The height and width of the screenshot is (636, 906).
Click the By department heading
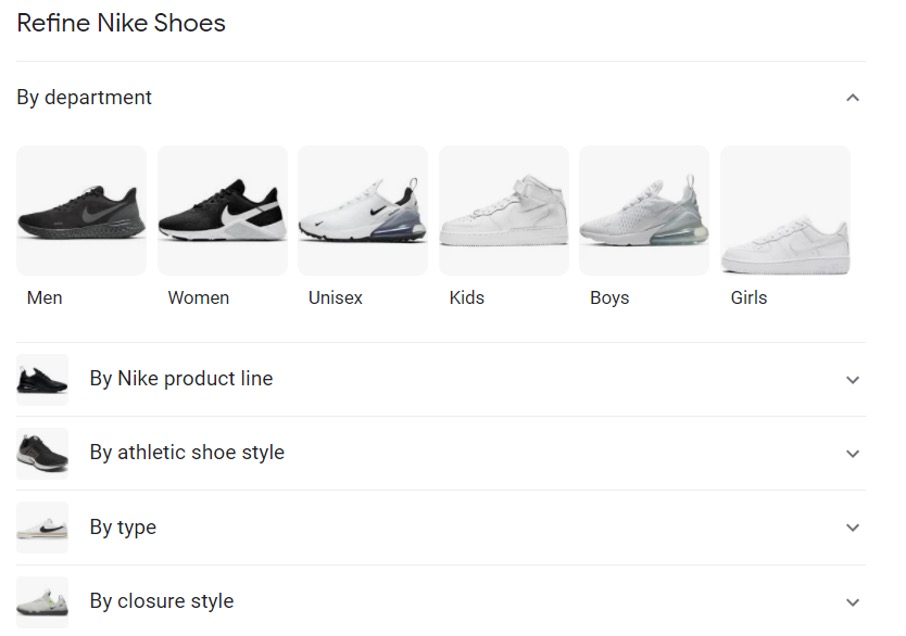84,98
